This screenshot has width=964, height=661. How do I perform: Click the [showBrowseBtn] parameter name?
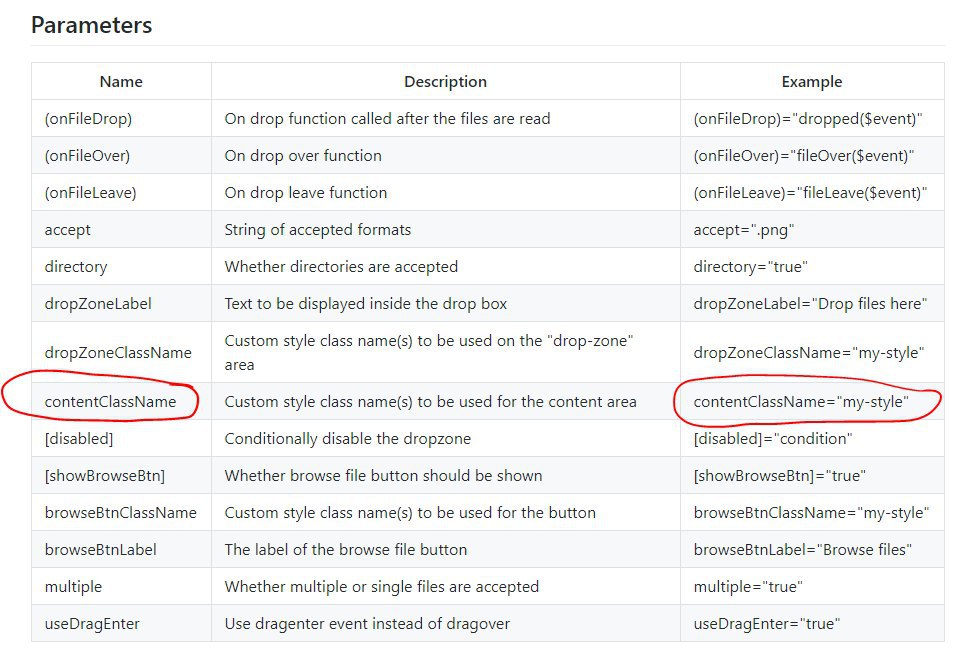105,476
